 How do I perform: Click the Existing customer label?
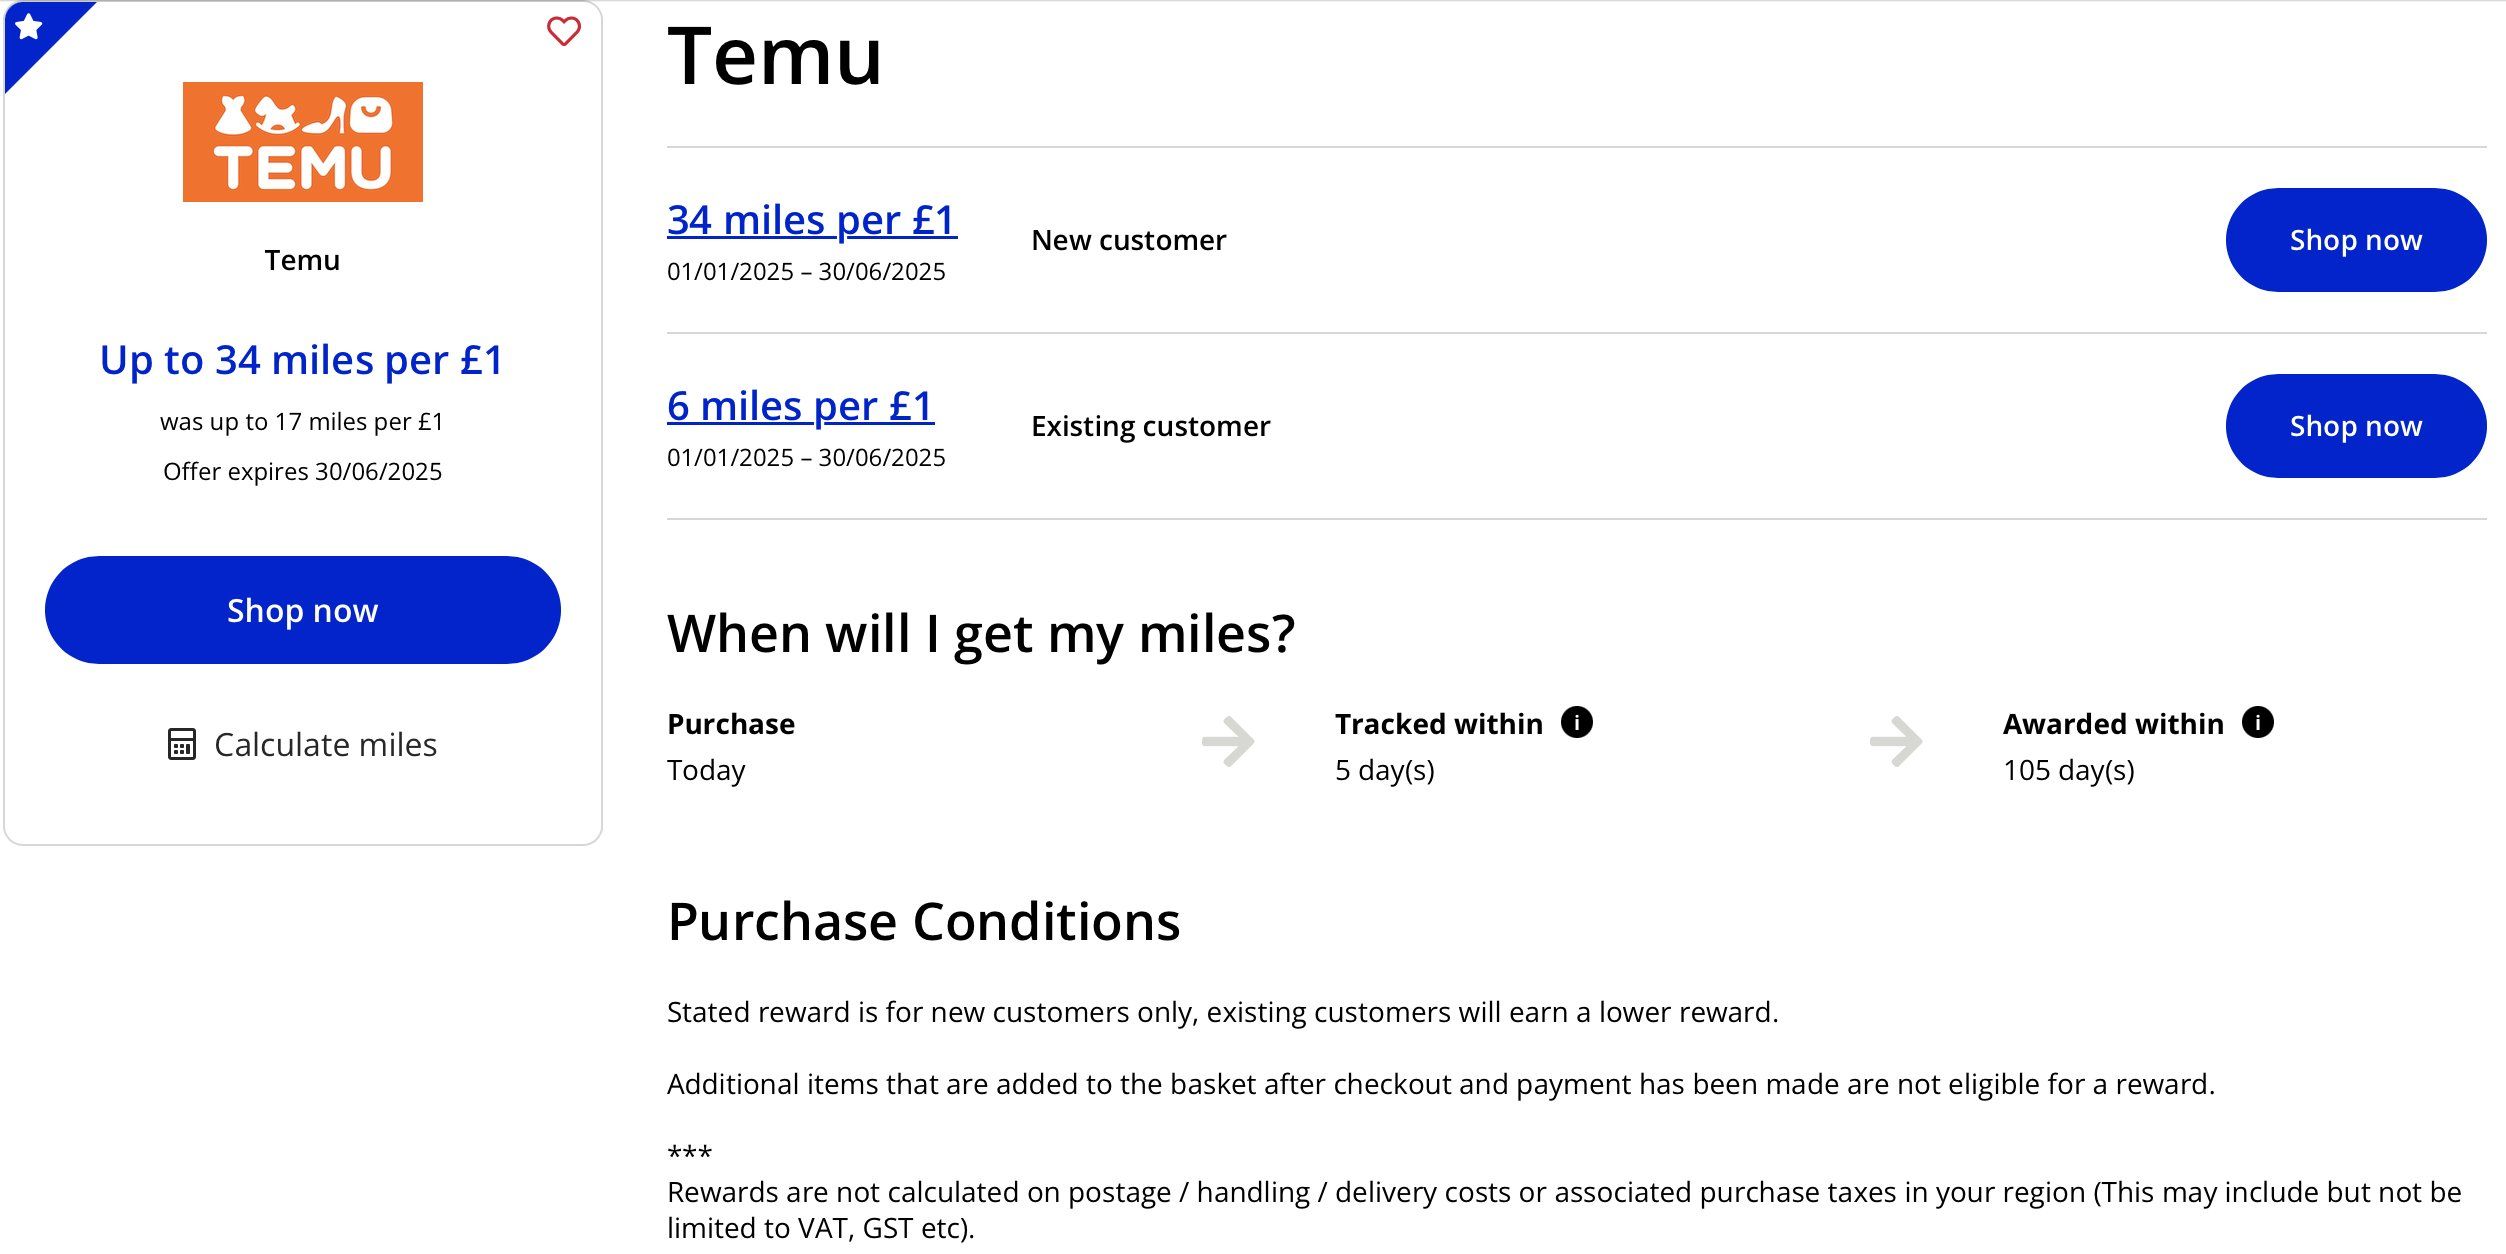click(x=1150, y=426)
